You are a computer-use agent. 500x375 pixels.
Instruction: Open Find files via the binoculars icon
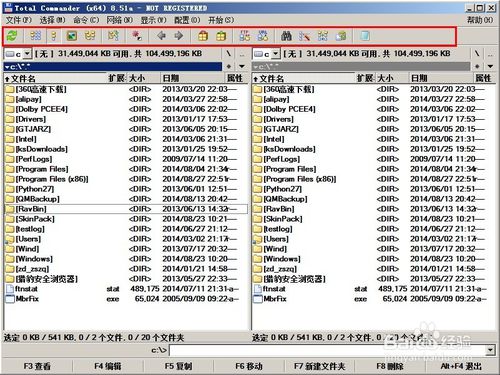point(286,36)
